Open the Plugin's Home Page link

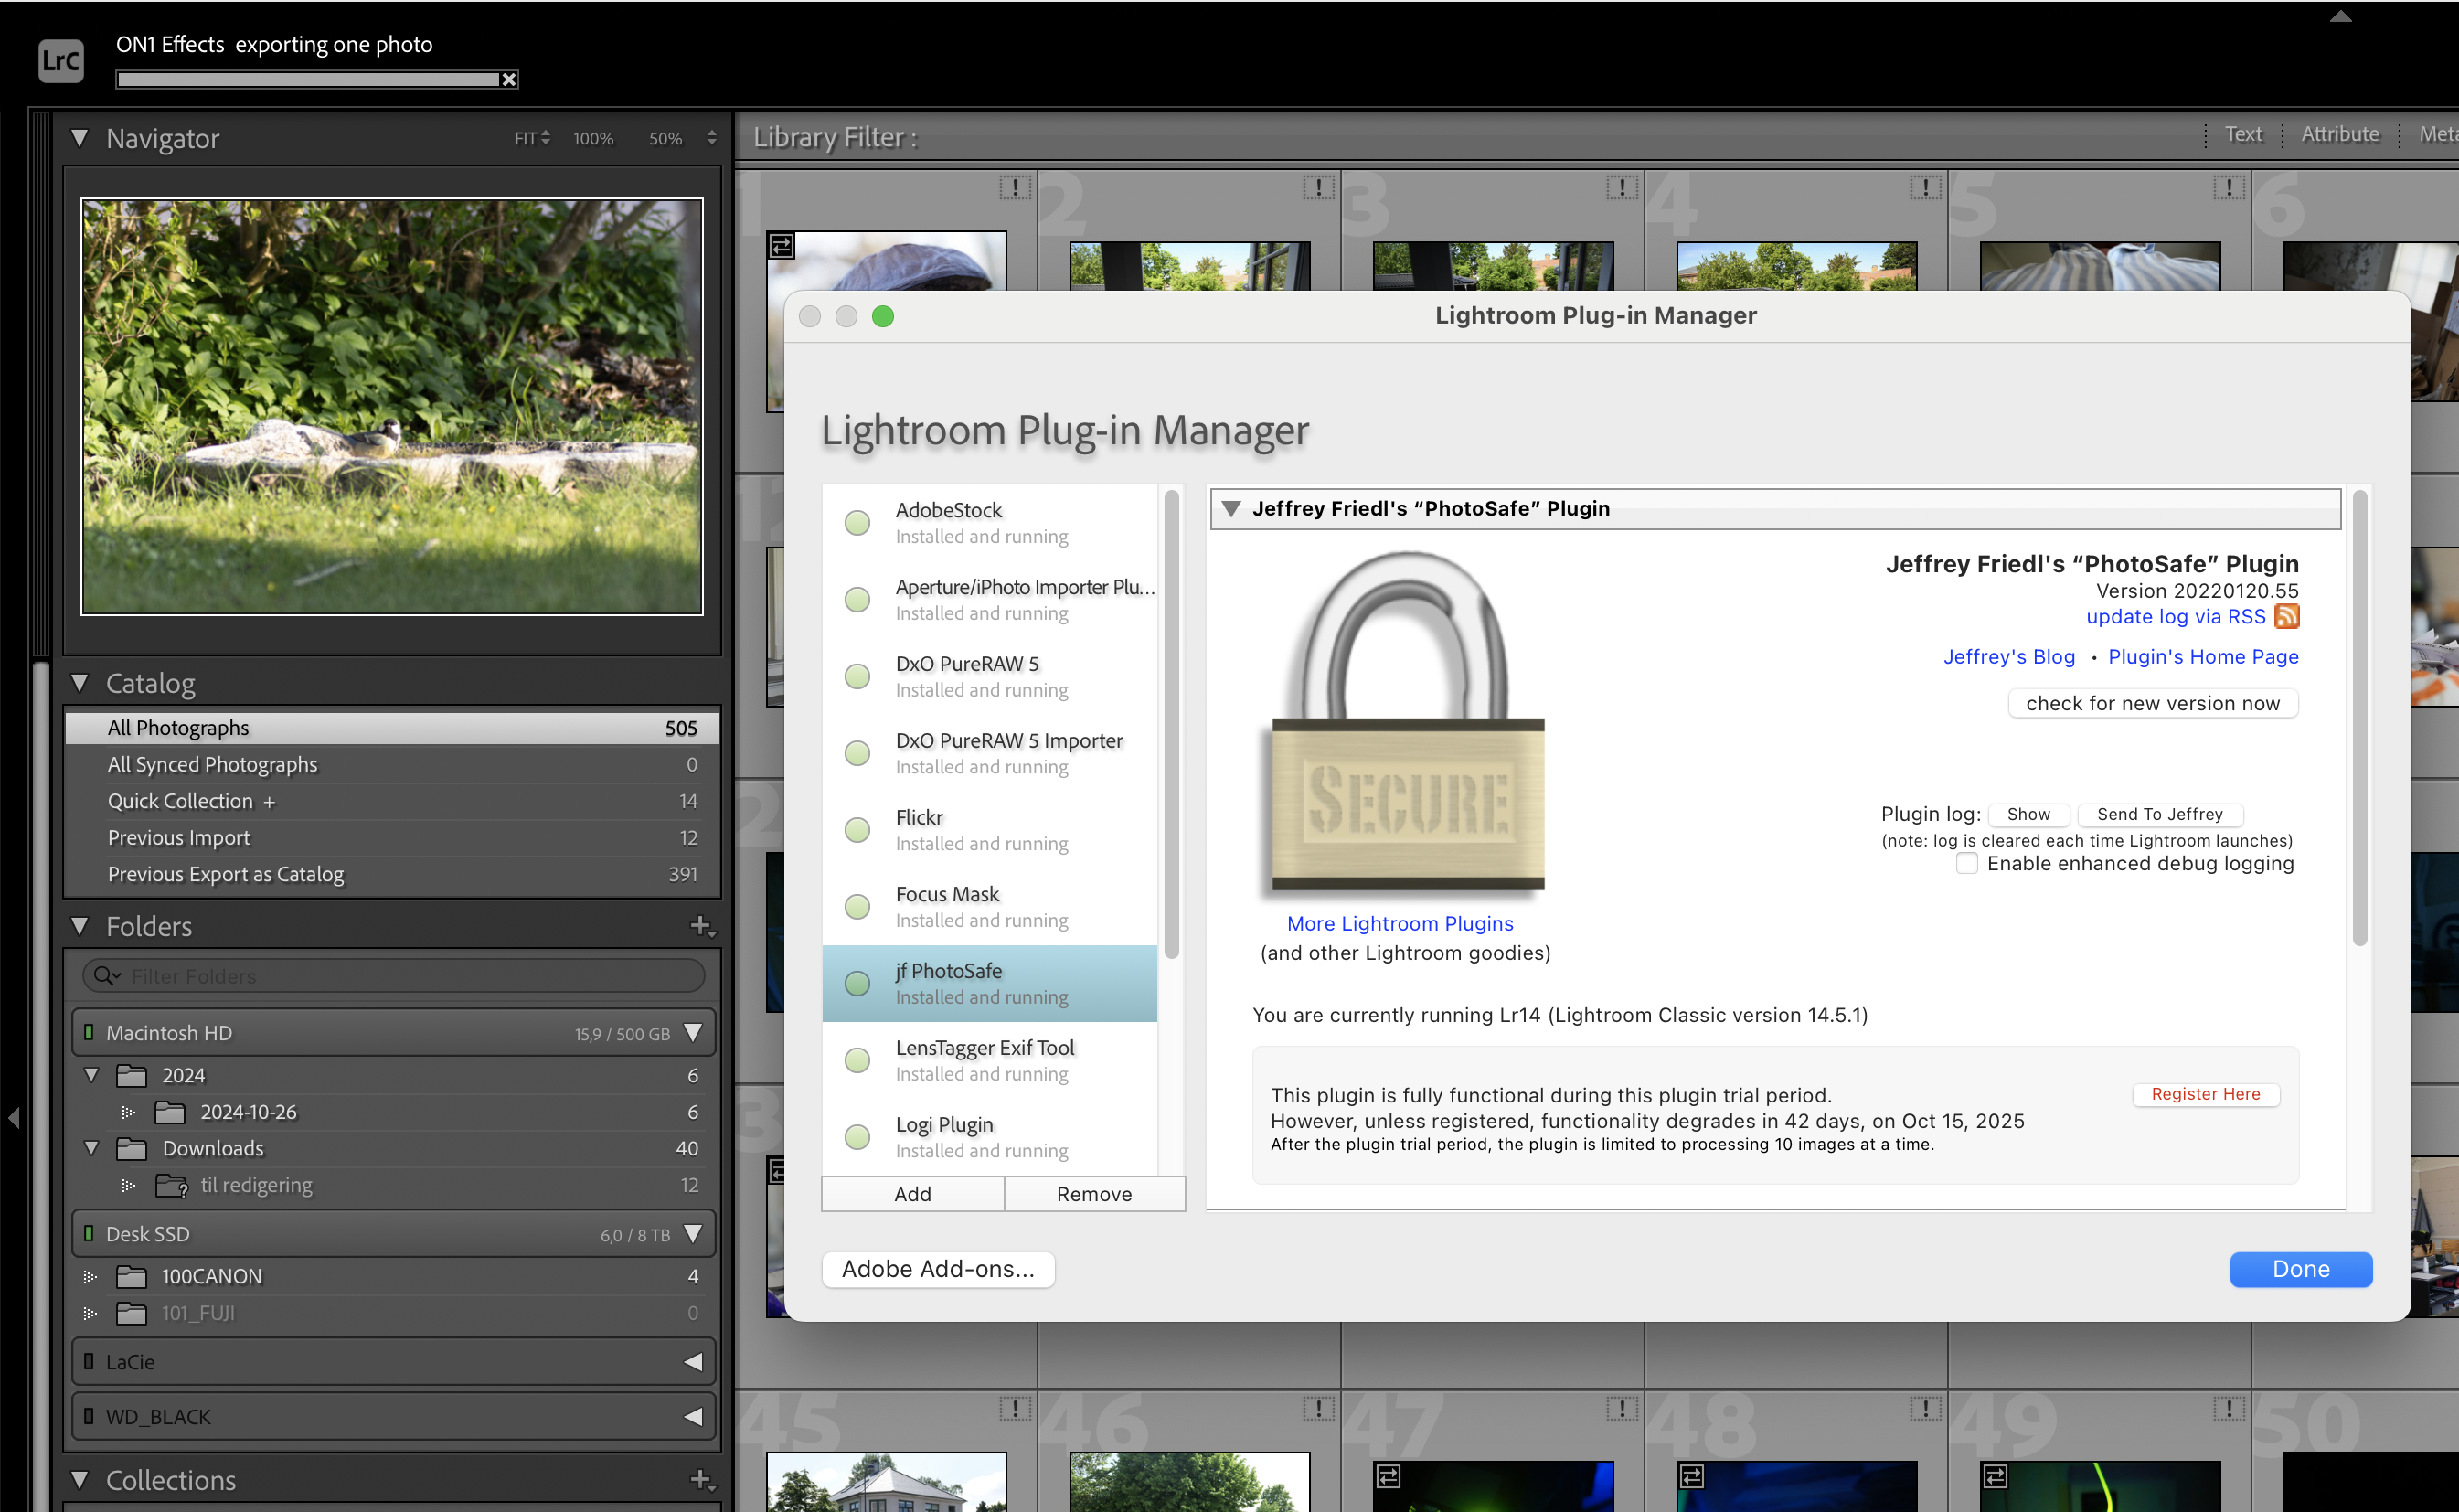tap(2202, 657)
